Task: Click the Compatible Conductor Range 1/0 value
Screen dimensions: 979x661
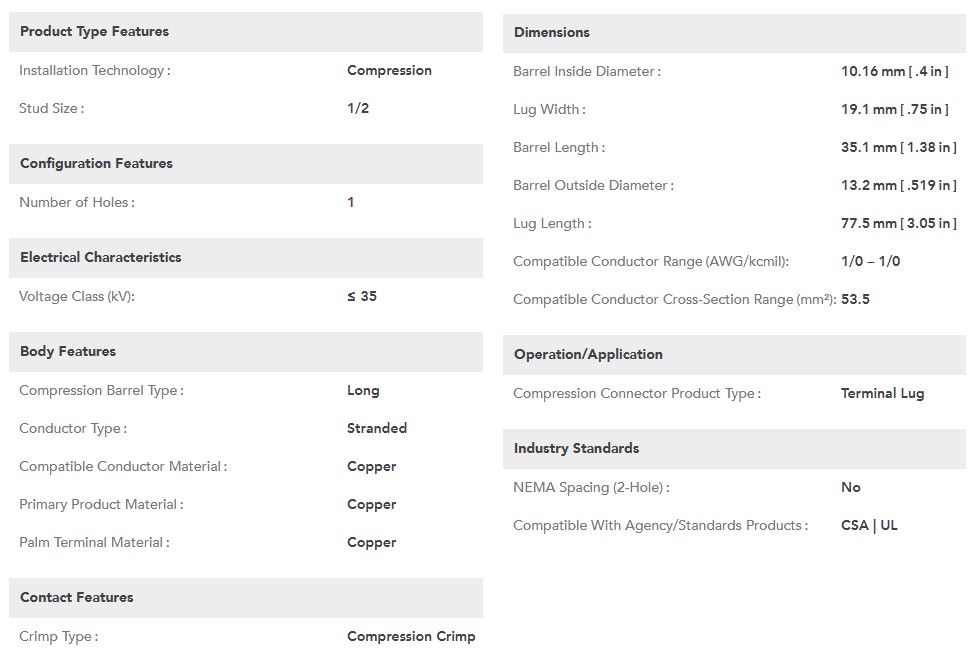Action: [x=870, y=262]
